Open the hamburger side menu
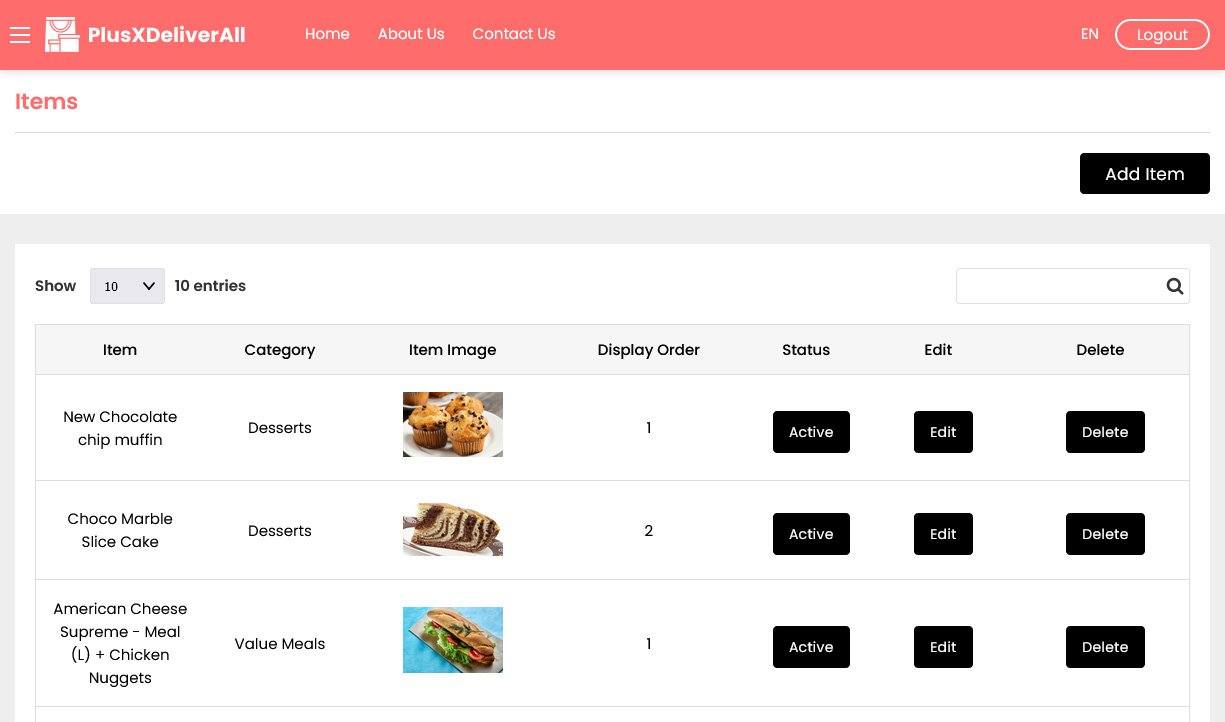 [20, 35]
